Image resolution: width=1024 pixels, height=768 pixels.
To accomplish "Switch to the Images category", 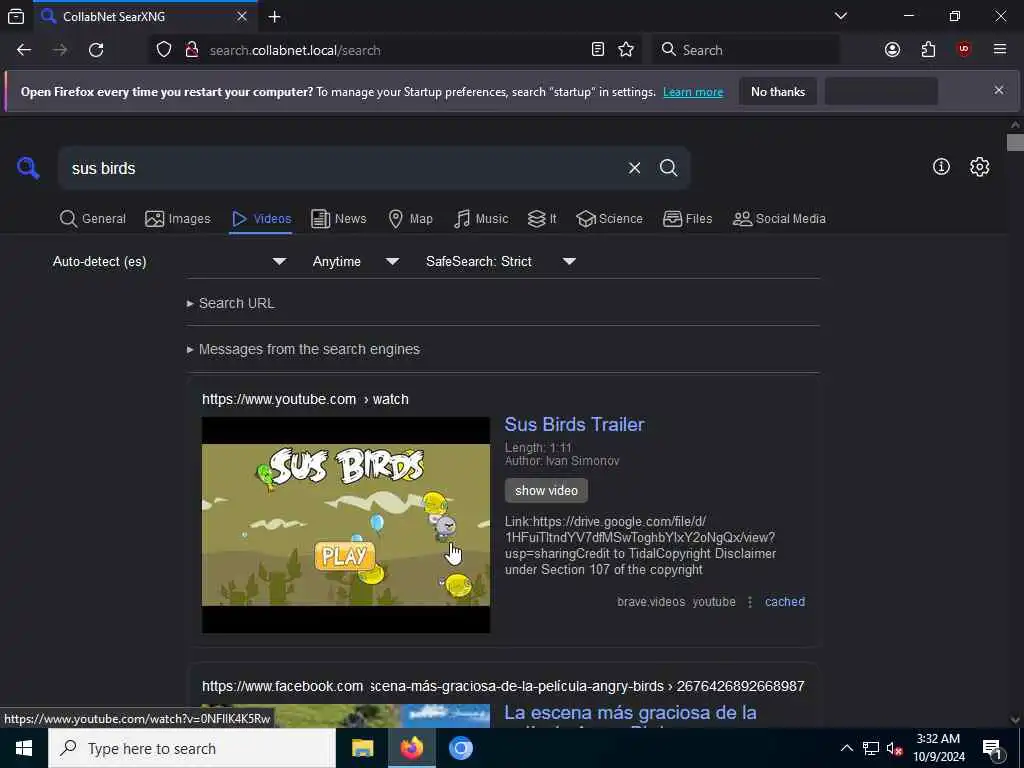I will click(178, 219).
